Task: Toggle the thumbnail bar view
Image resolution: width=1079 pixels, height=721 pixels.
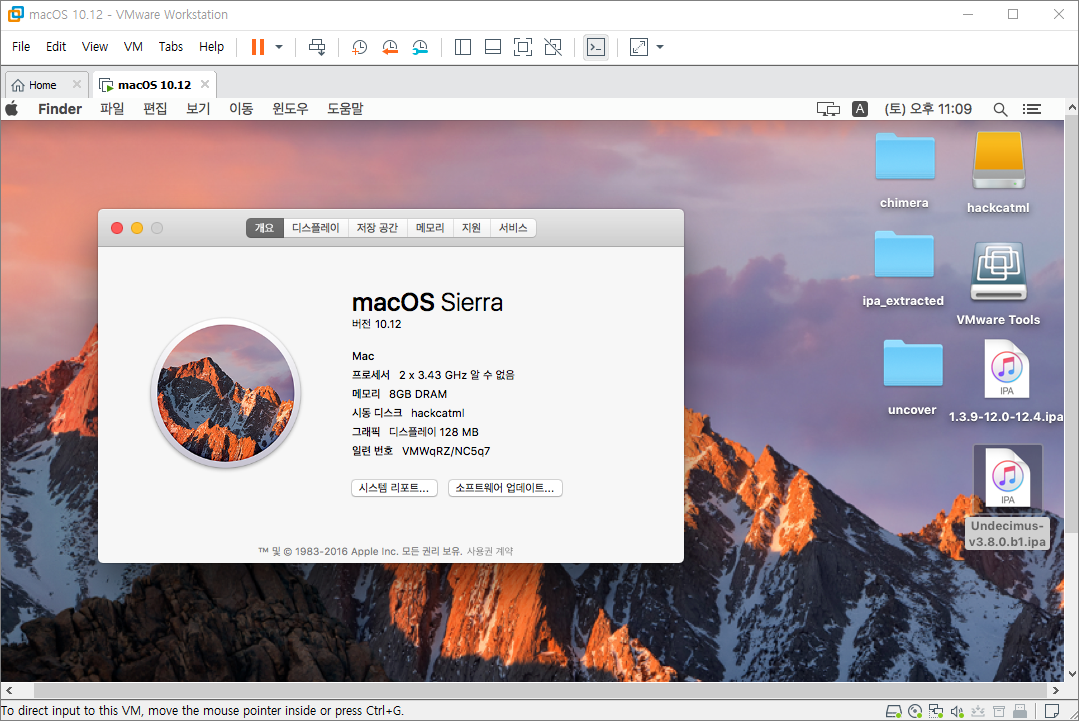Action: (x=493, y=47)
